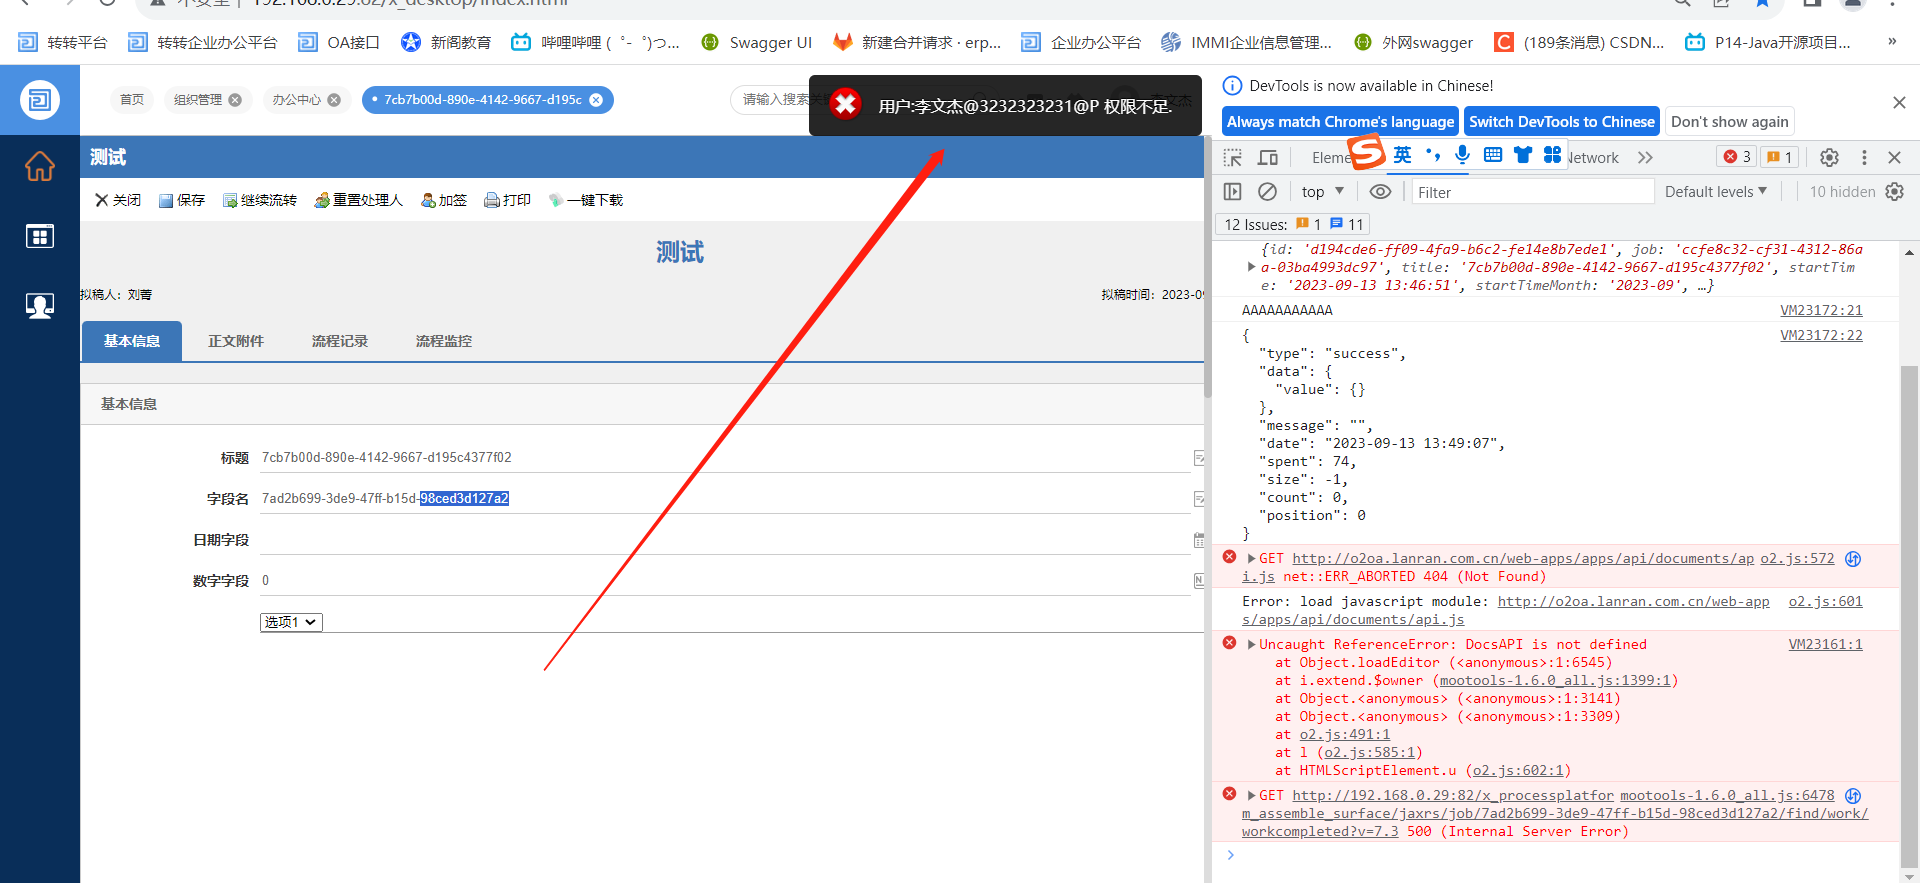Close the DevTools language notification bar
Image resolution: width=1920 pixels, height=883 pixels.
pyautogui.click(x=1899, y=103)
